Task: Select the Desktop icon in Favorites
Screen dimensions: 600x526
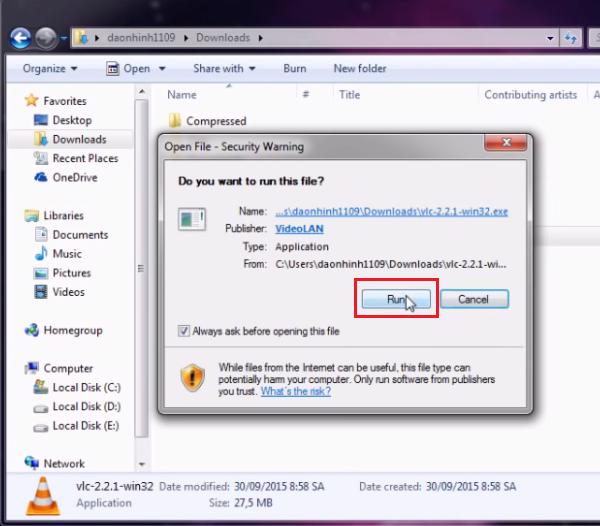Action: 71,120
